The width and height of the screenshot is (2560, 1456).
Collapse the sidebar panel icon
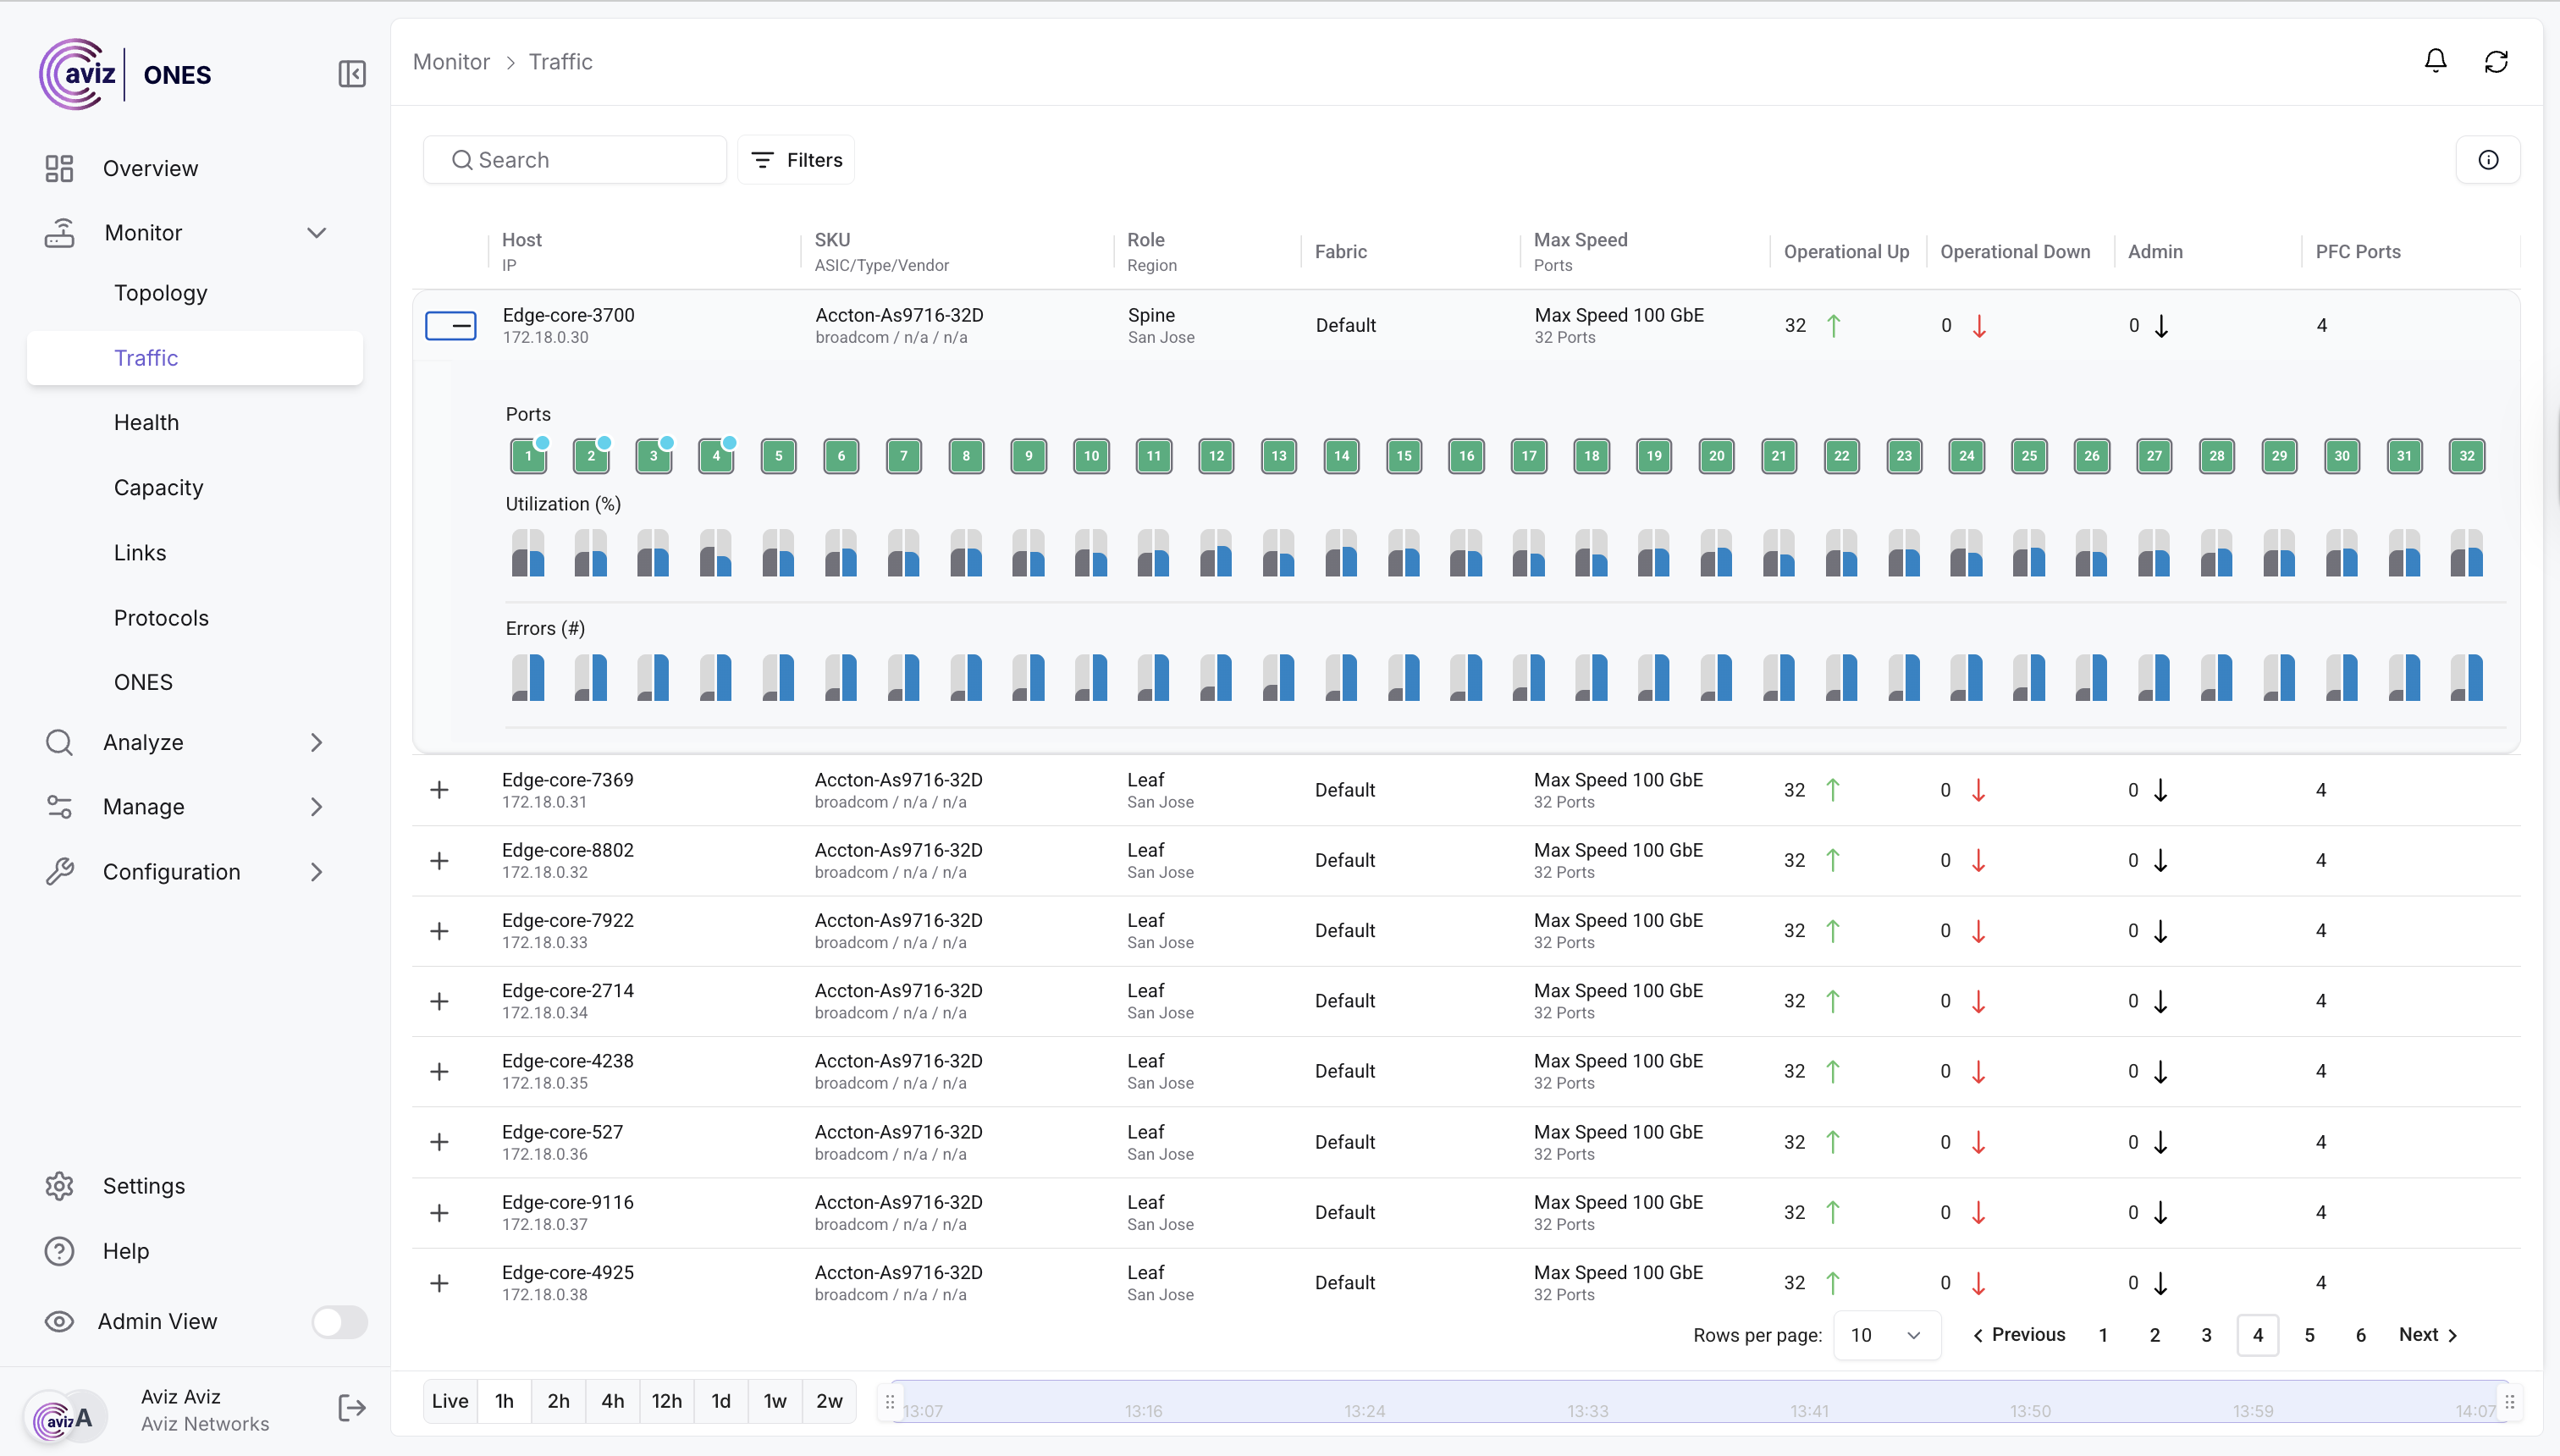352,74
